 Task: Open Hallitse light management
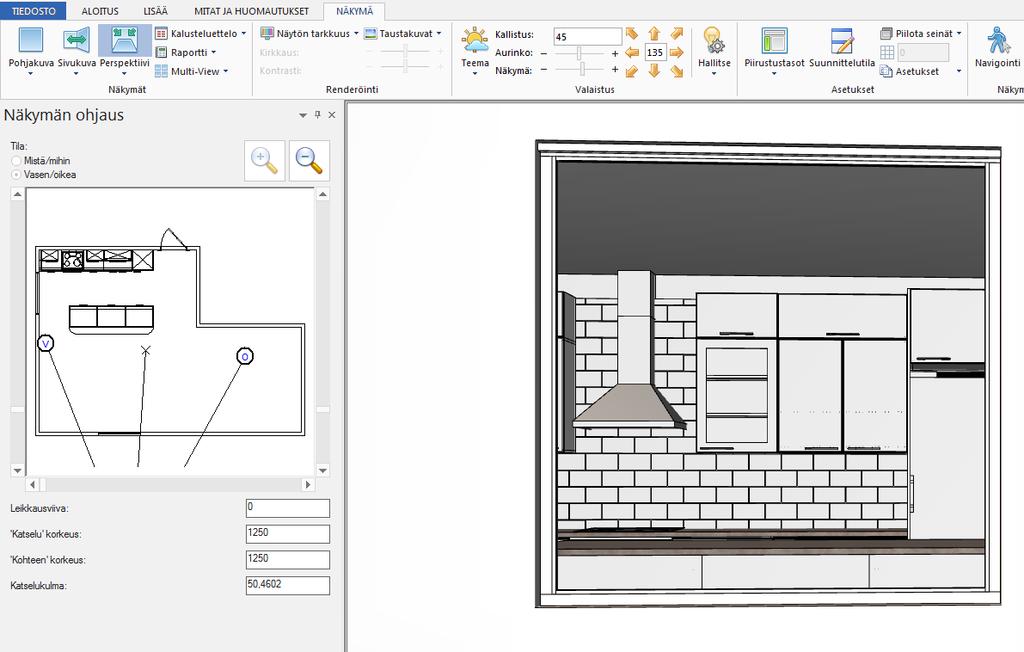coord(714,50)
